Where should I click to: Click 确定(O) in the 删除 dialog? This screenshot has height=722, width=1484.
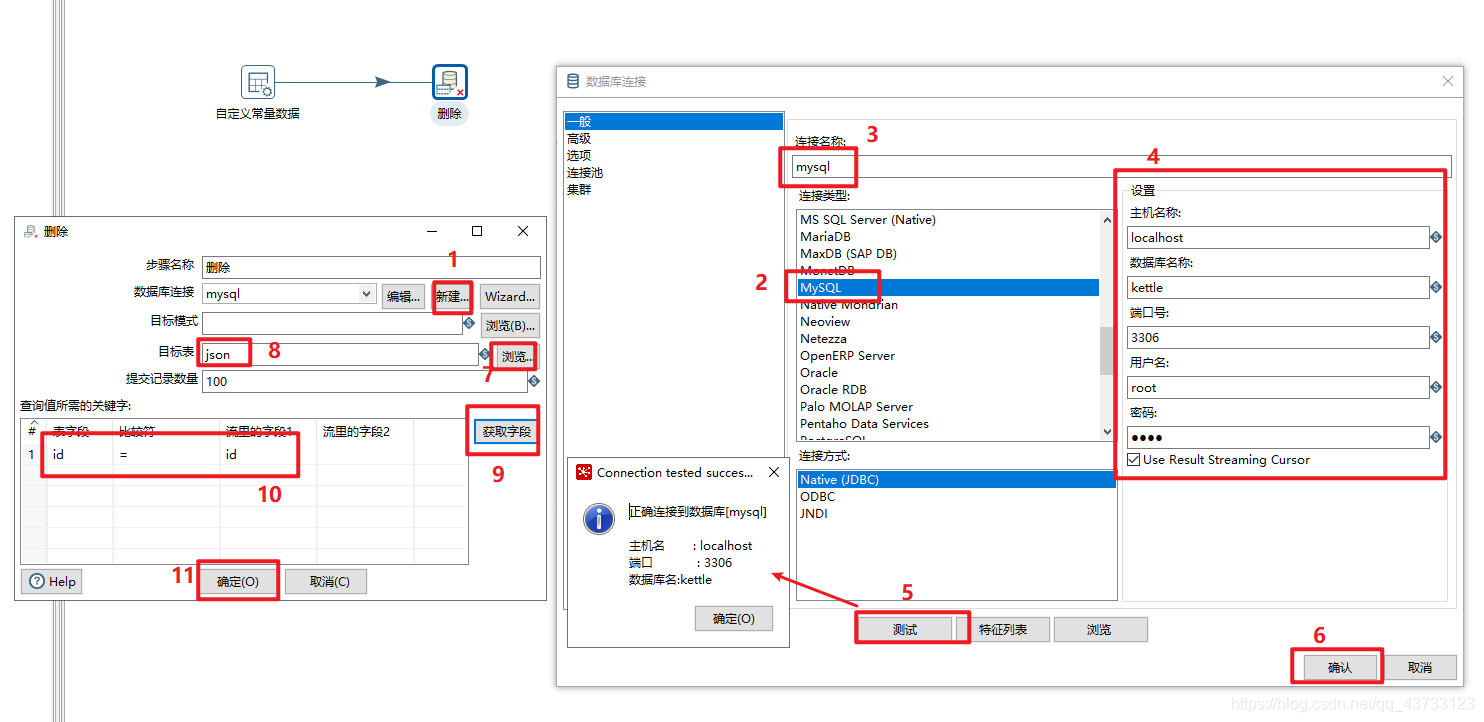(x=238, y=581)
